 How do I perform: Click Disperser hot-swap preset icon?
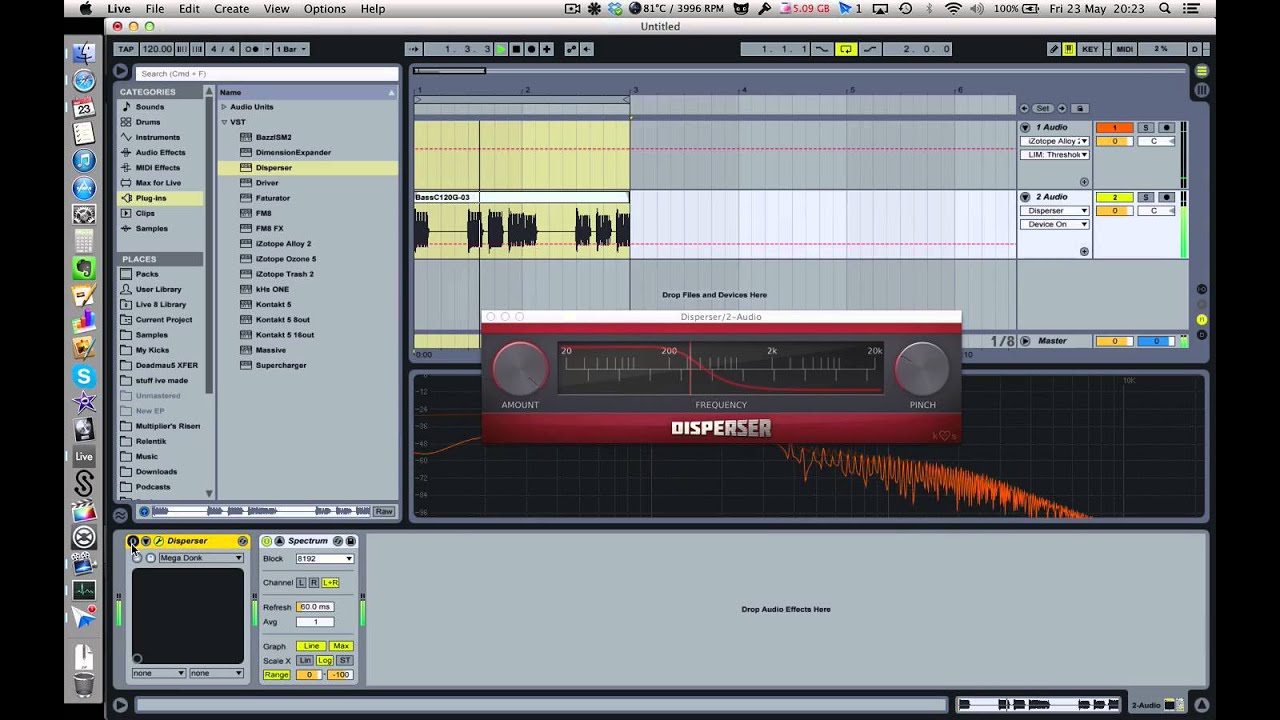coord(242,541)
